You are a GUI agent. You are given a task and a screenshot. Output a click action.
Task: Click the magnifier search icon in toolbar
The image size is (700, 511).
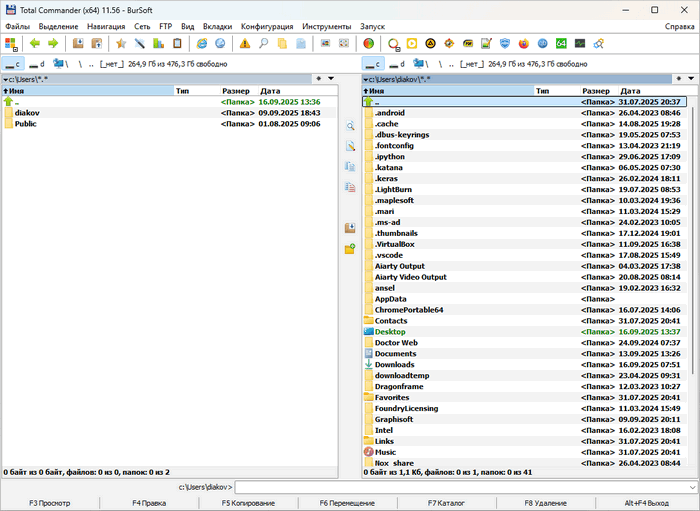coord(264,44)
